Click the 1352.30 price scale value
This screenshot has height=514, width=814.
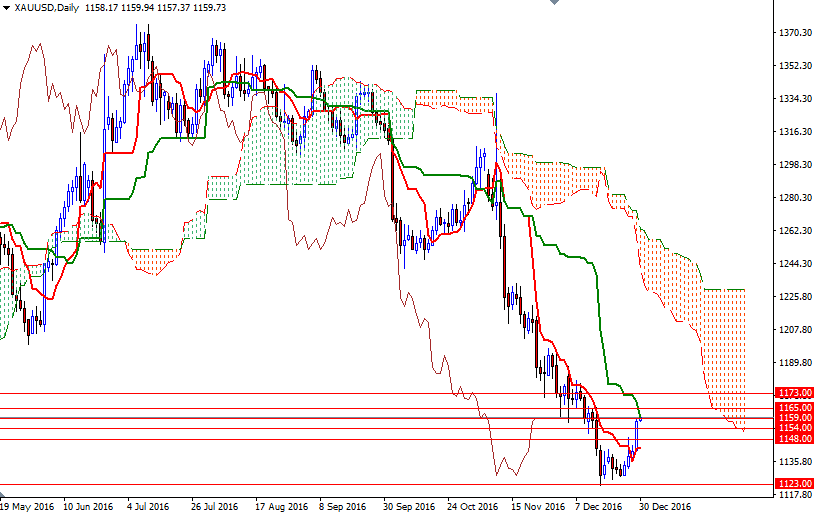point(795,65)
